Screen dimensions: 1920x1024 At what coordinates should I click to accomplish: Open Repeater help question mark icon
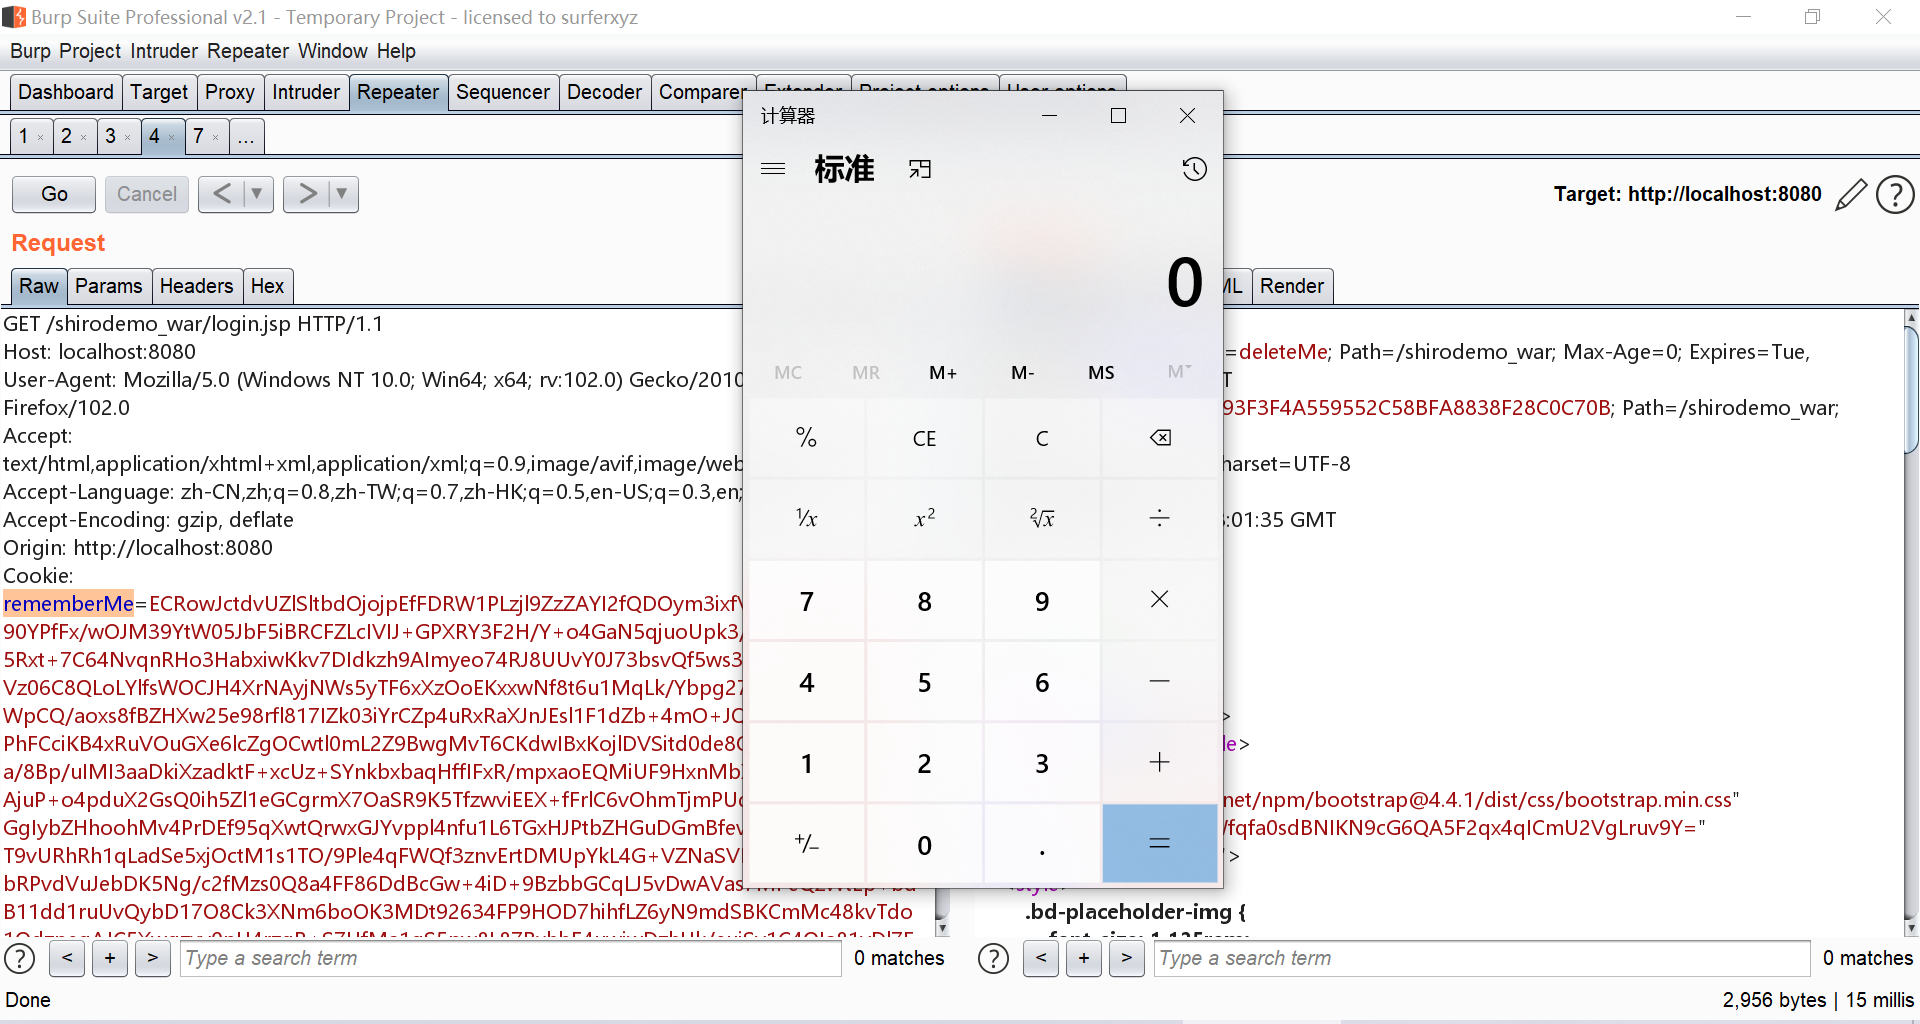tap(1895, 194)
